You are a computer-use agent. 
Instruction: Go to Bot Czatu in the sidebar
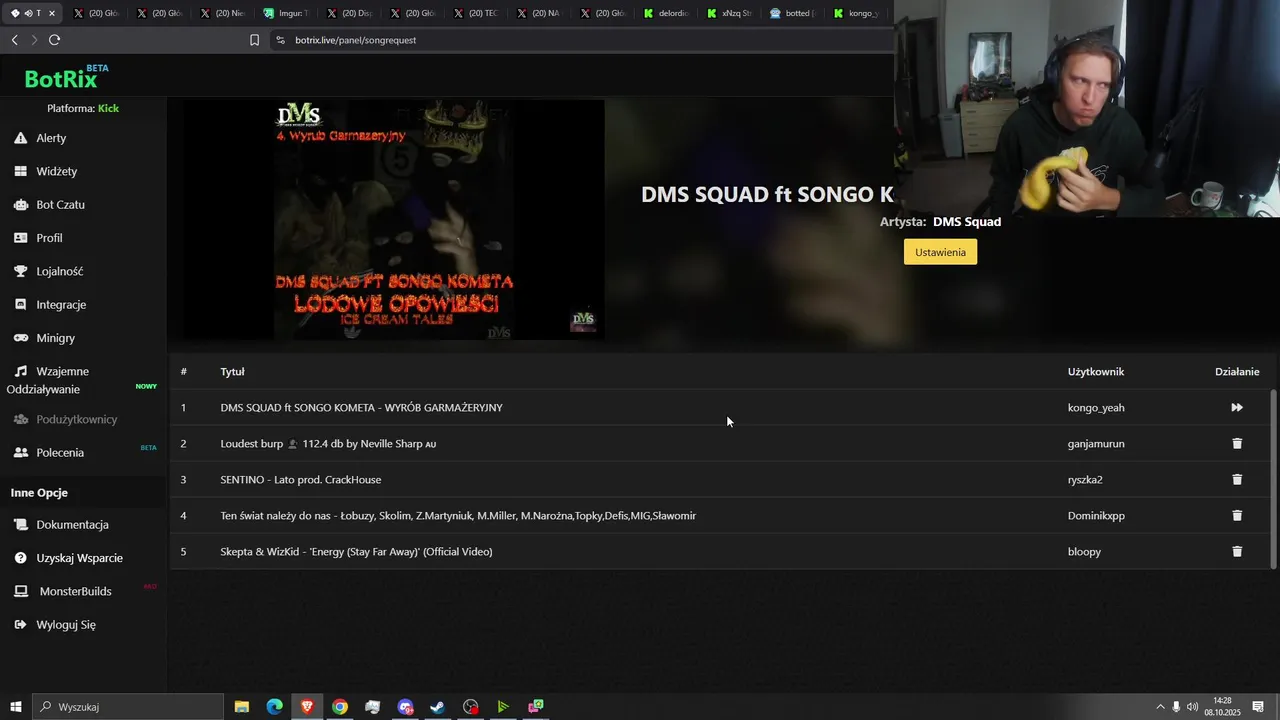click(60, 205)
